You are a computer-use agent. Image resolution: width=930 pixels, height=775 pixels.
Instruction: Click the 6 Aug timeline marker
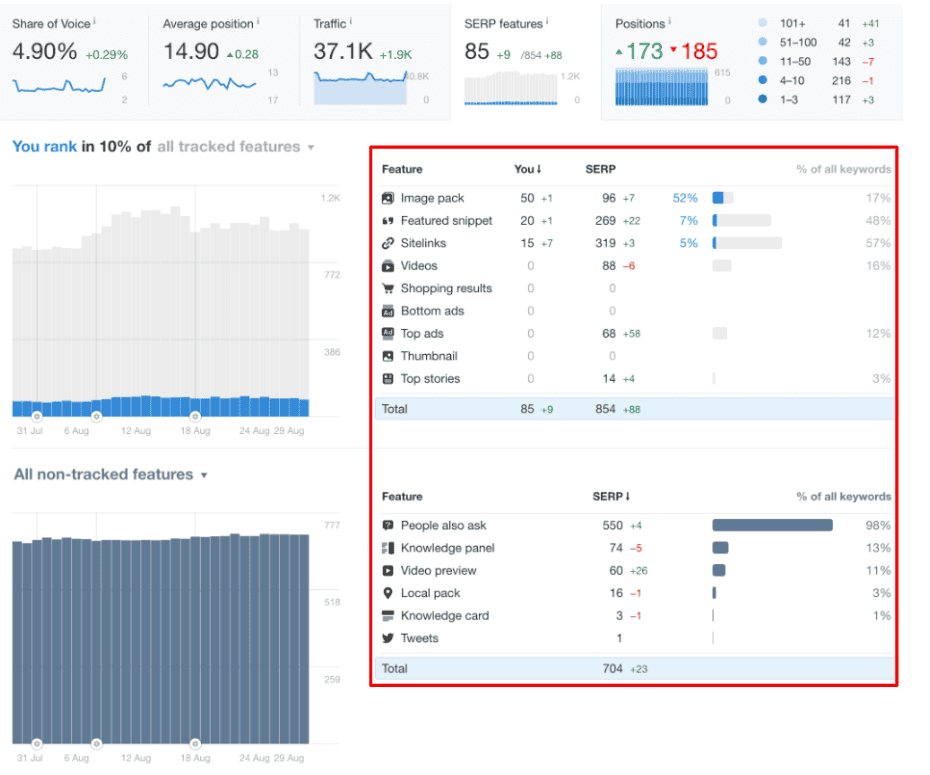[x=97, y=415]
